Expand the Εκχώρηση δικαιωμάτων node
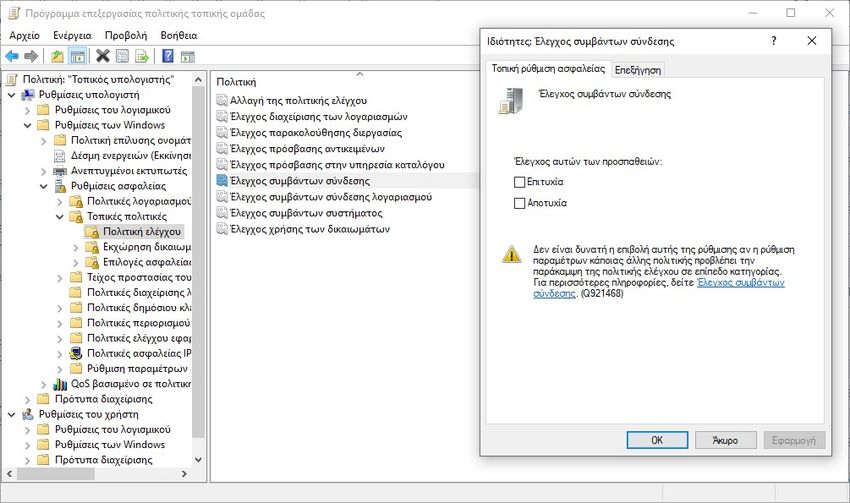The width and height of the screenshot is (850, 503). 76,247
